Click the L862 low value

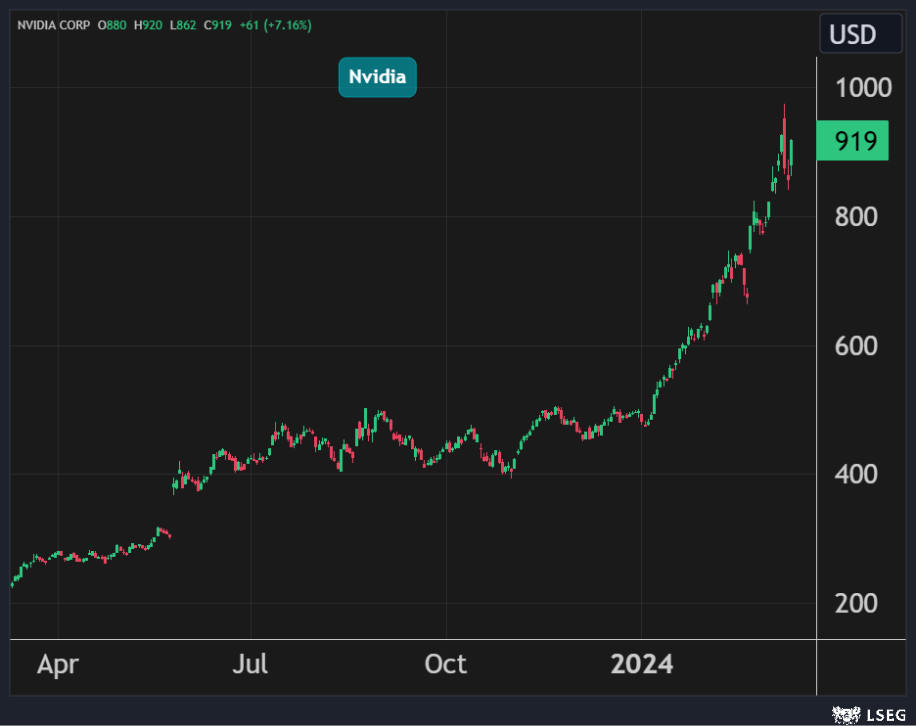pyautogui.click(x=184, y=25)
